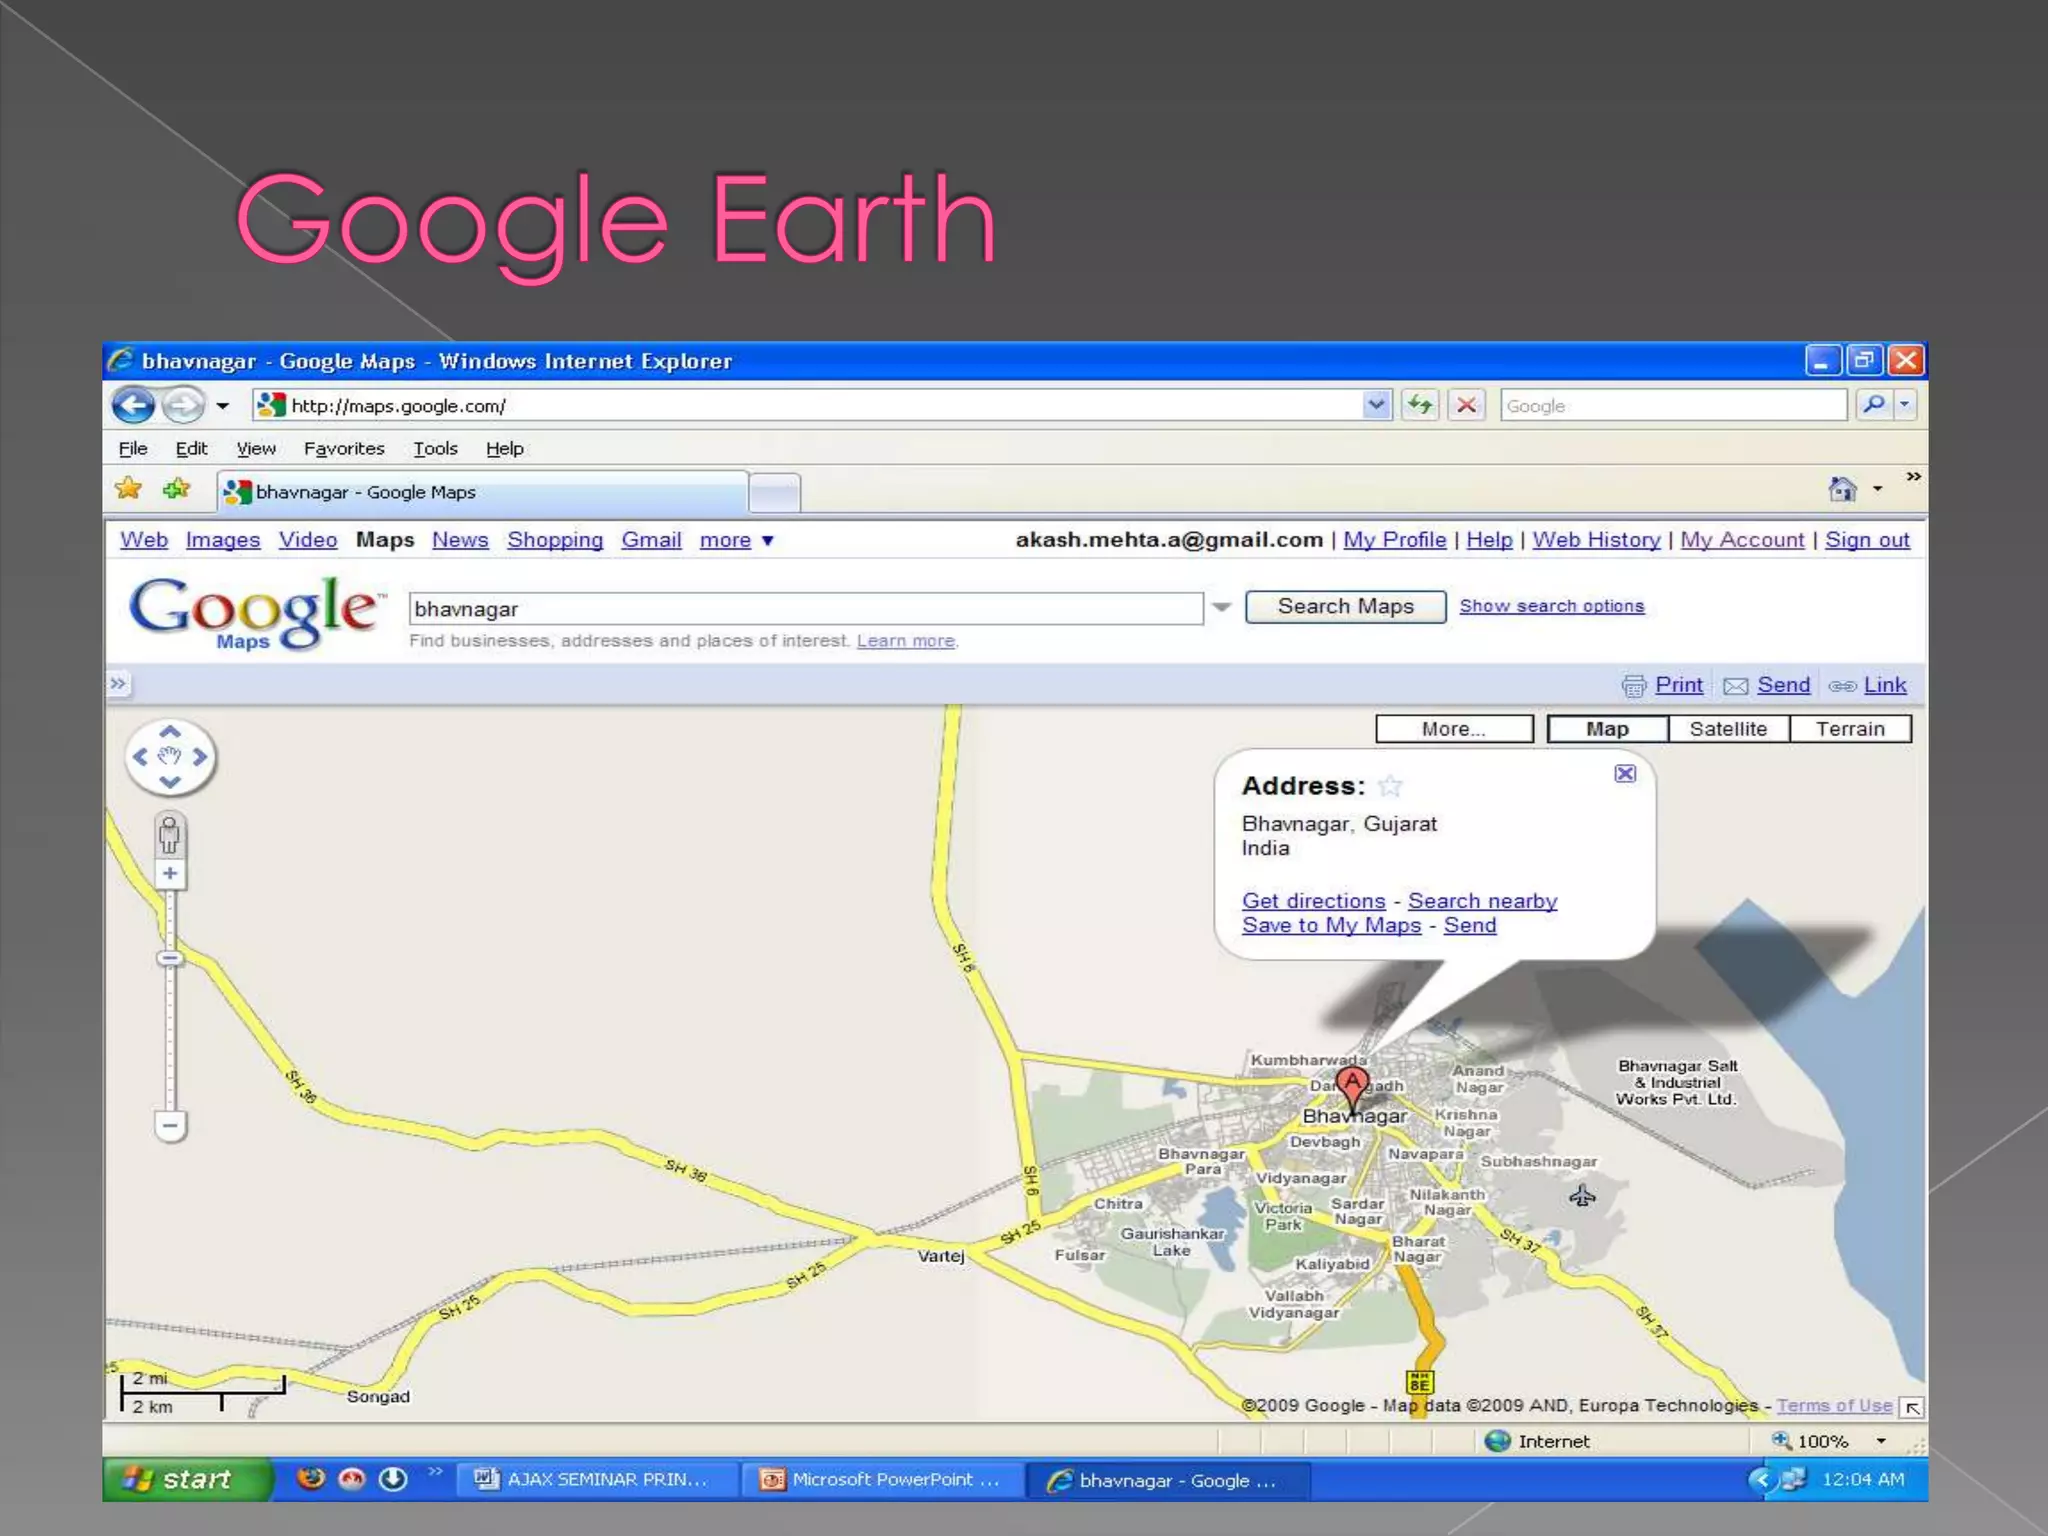This screenshot has height=1536, width=2048.
Task: Open the Favorites menu
Action: [344, 449]
